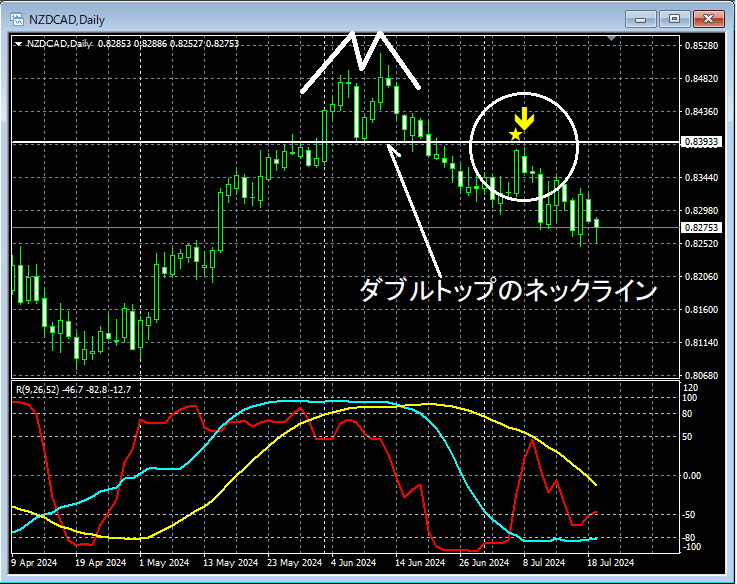This screenshot has width=737, height=584.
Task: Click price scale value 0.84820
Action: click(x=702, y=79)
